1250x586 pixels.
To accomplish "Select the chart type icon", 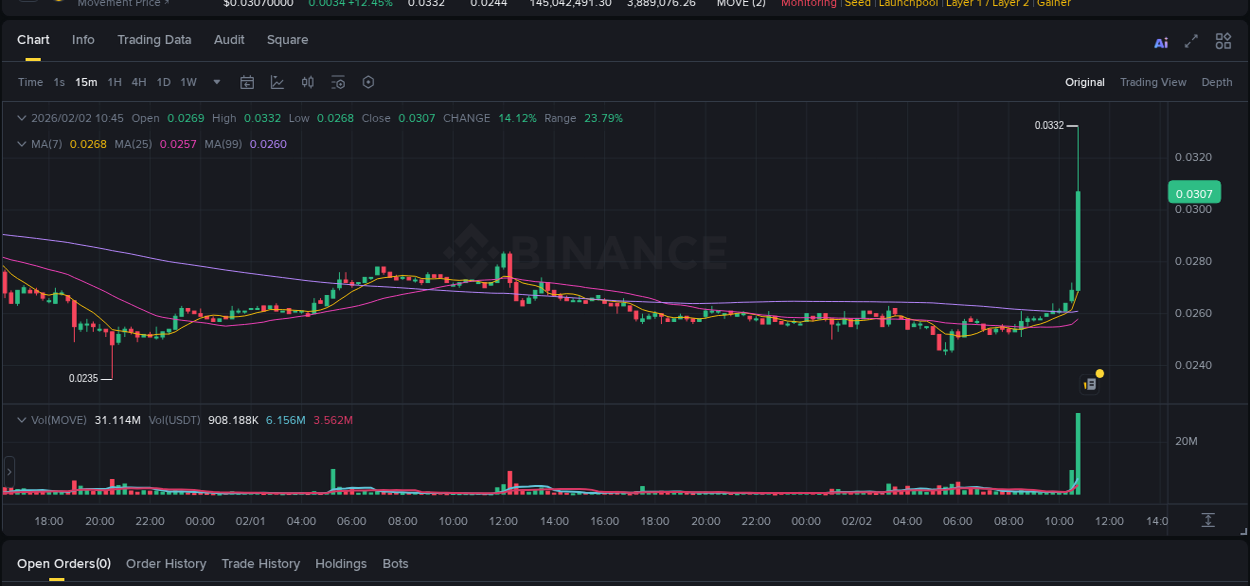I will [x=277, y=82].
